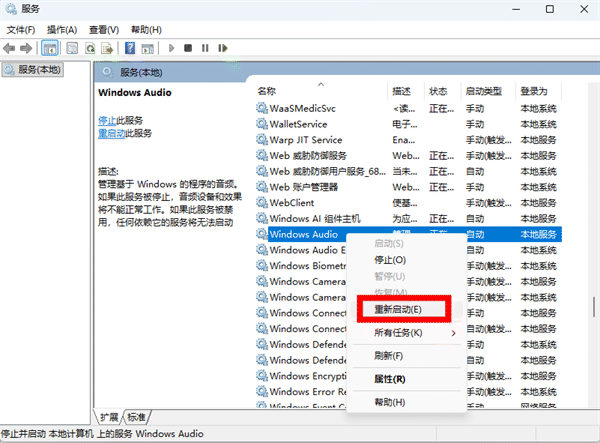Image resolution: width=600 pixels, height=443 pixels.
Task: Switch to the 标准 tab
Action: pyautogui.click(x=136, y=417)
